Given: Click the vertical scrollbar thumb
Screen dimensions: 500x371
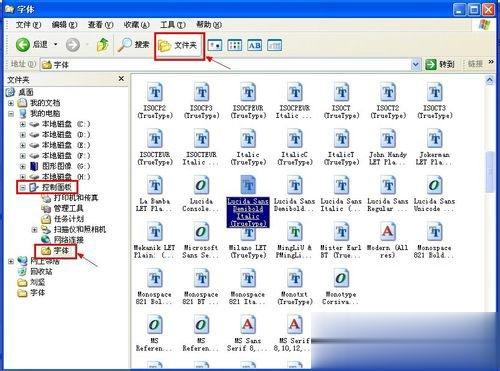Looking at the screenshot, I should [489, 172].
